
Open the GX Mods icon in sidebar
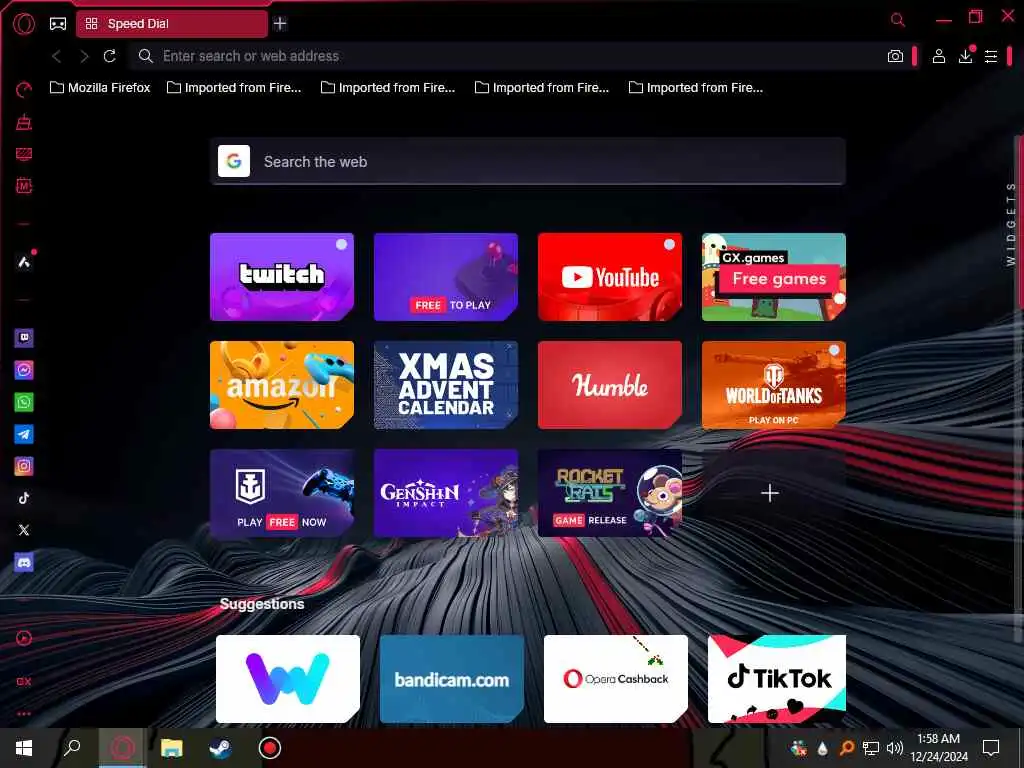(24, 186)
